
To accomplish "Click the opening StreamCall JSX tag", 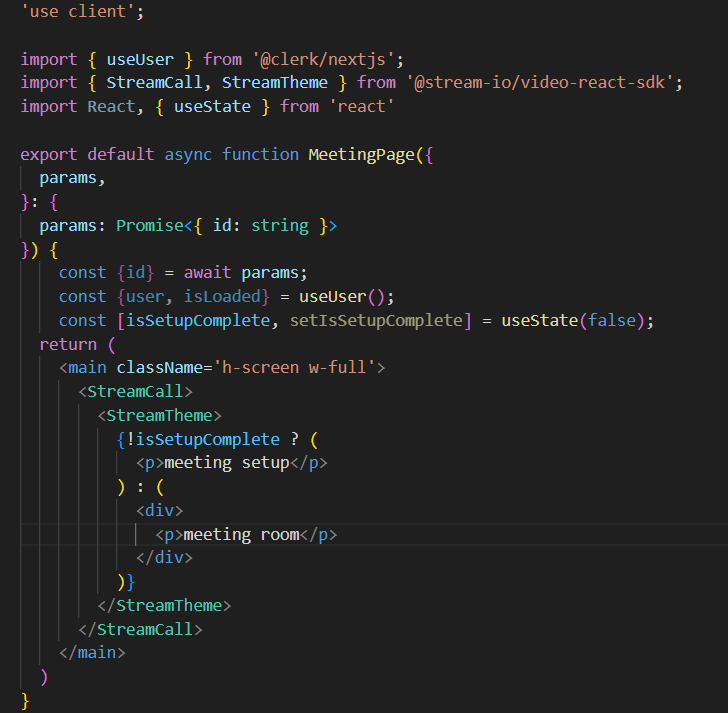I will point(135,391).
